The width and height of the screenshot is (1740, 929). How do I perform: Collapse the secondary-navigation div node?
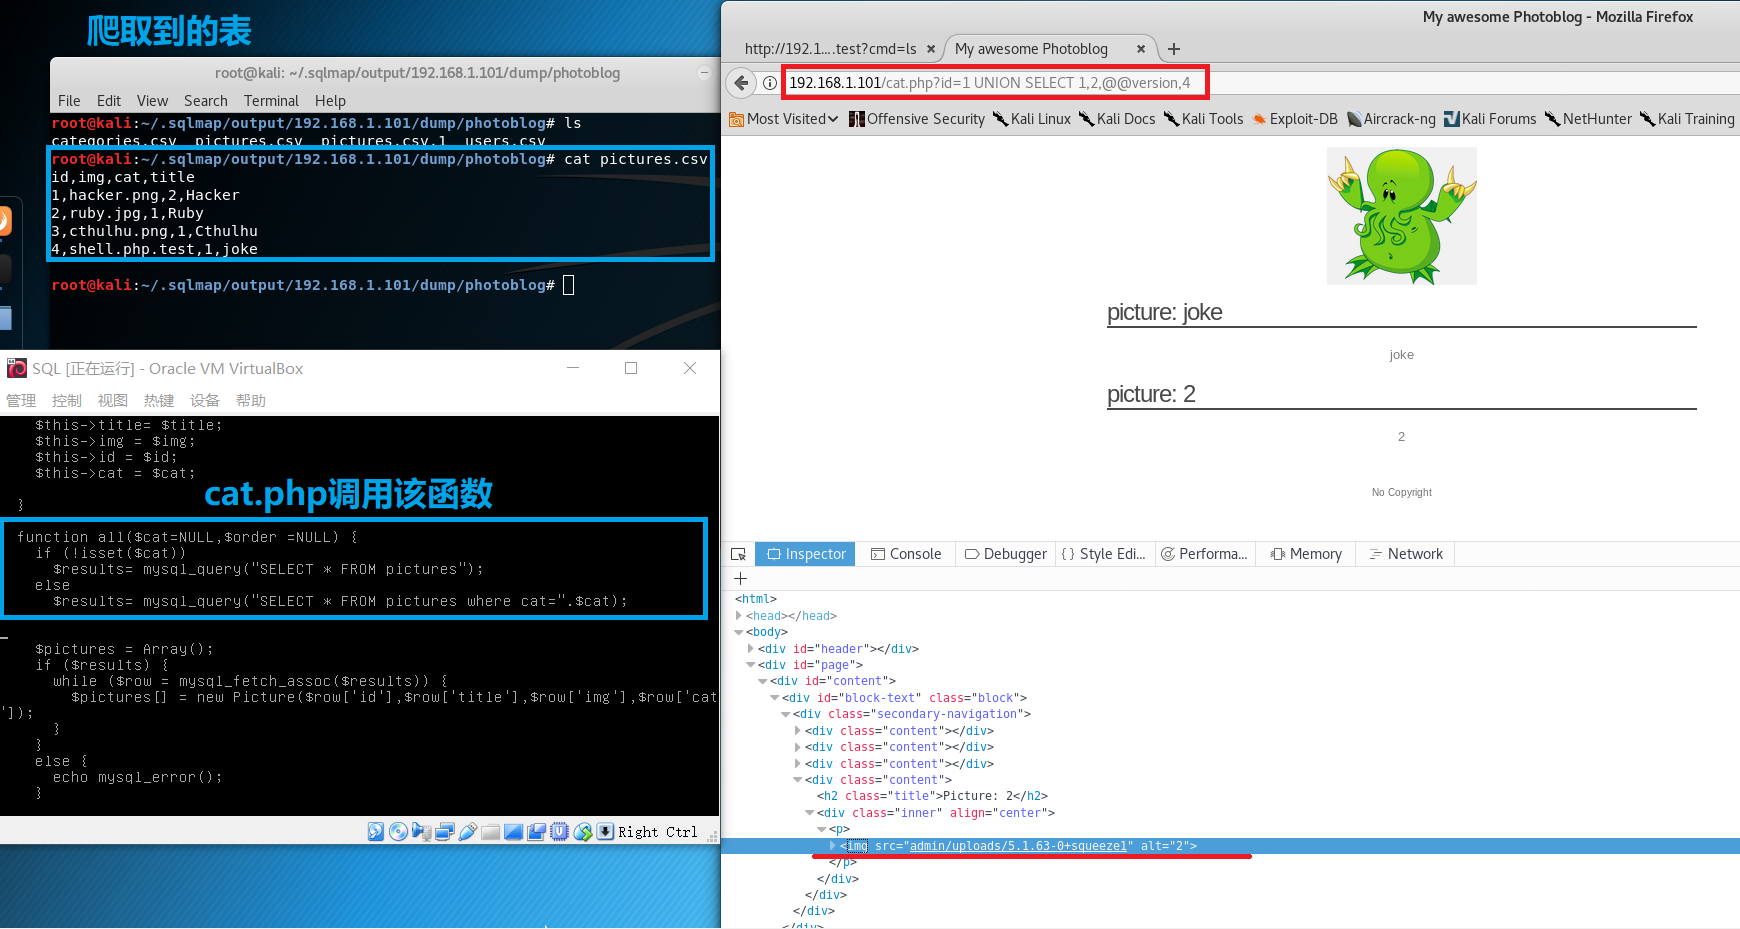click(786, 714)
